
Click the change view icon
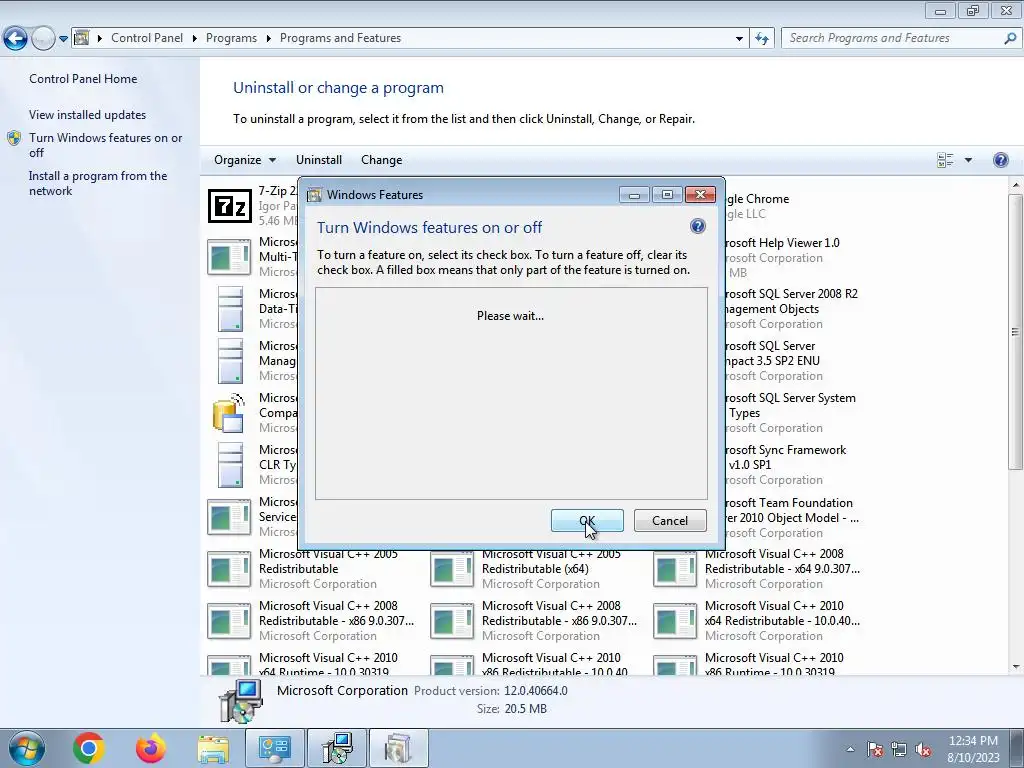click(x=945, y=160)
